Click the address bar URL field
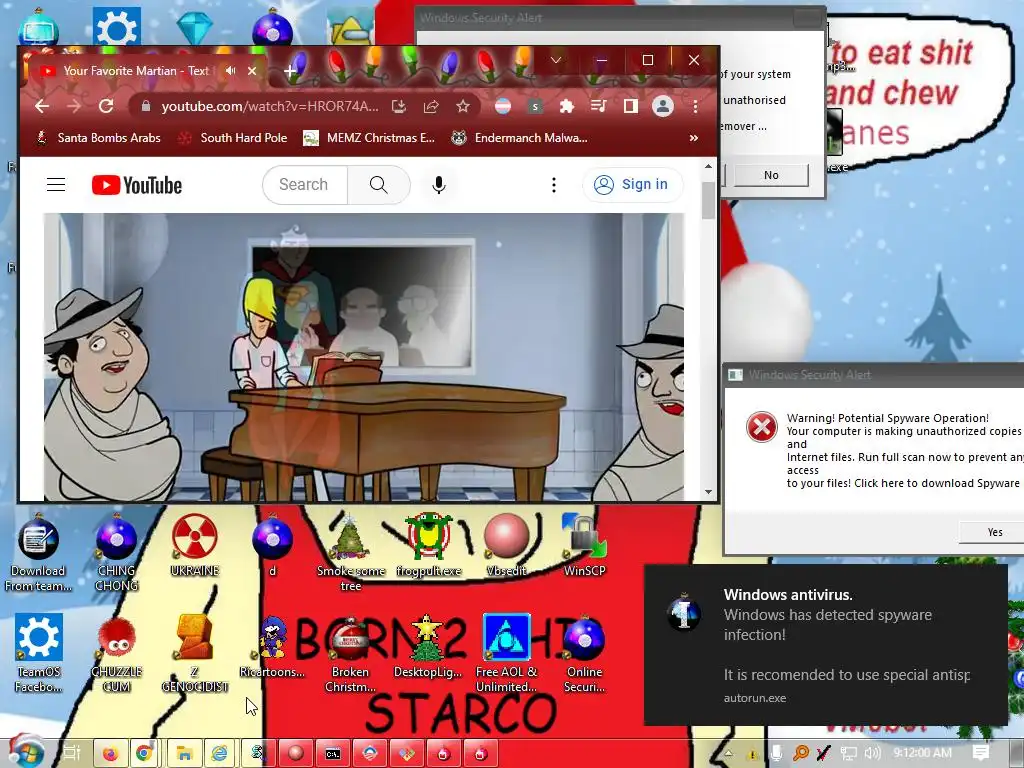This screenshot has height=768, width=1024. [x=269, y=106]
